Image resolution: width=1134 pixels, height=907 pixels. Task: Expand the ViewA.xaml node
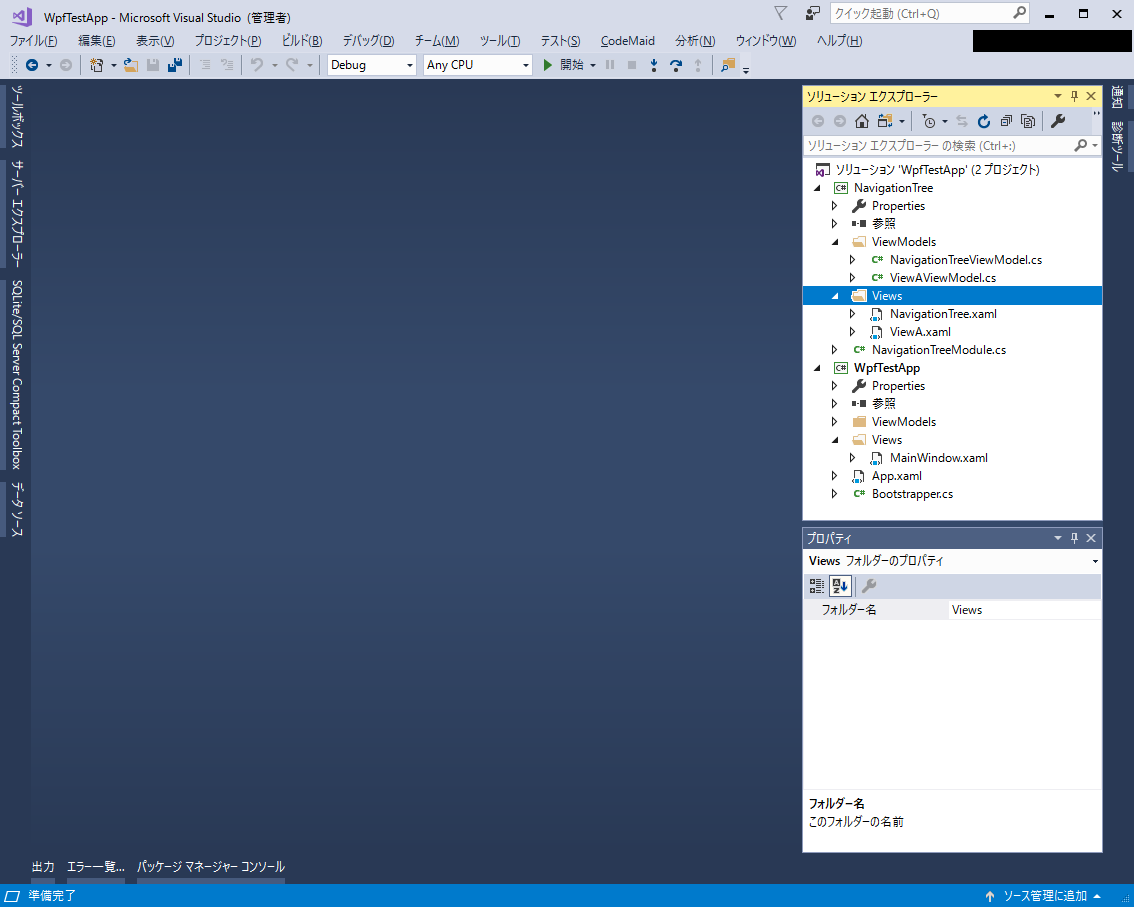pos(853,332)
